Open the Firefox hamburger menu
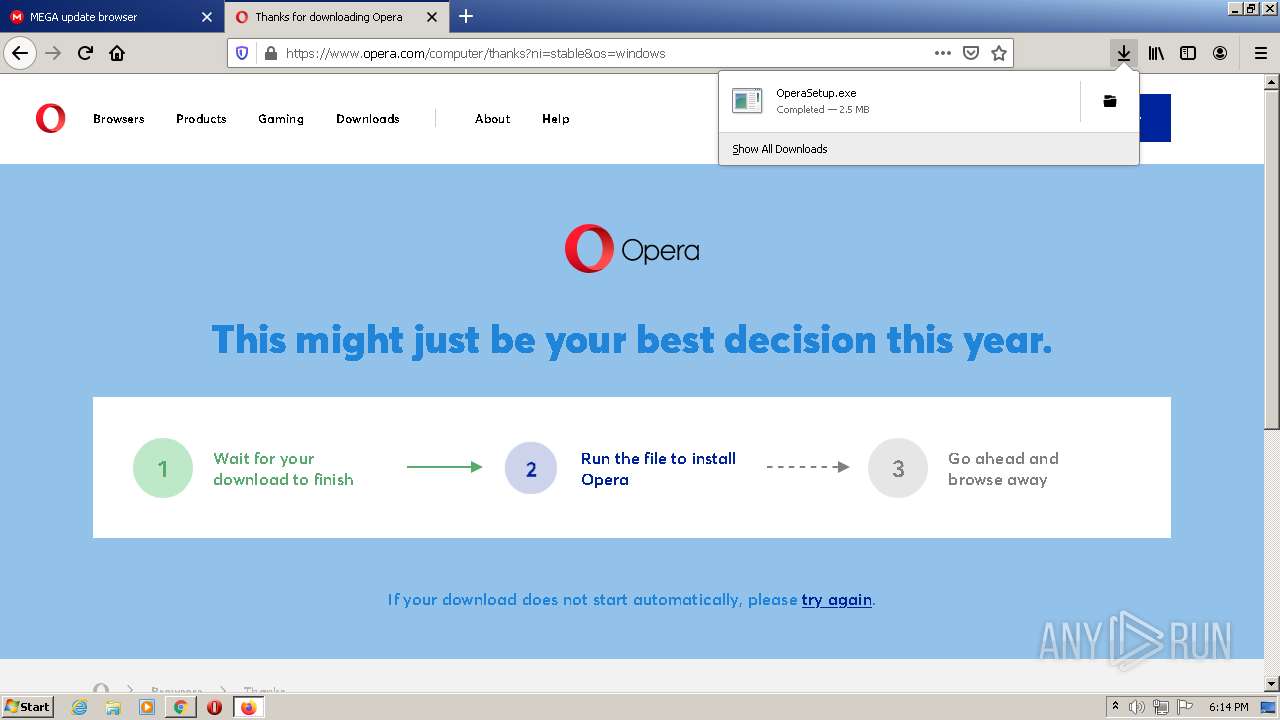The width and height of the screenshot is (1280, 720). click(1260, 53)
